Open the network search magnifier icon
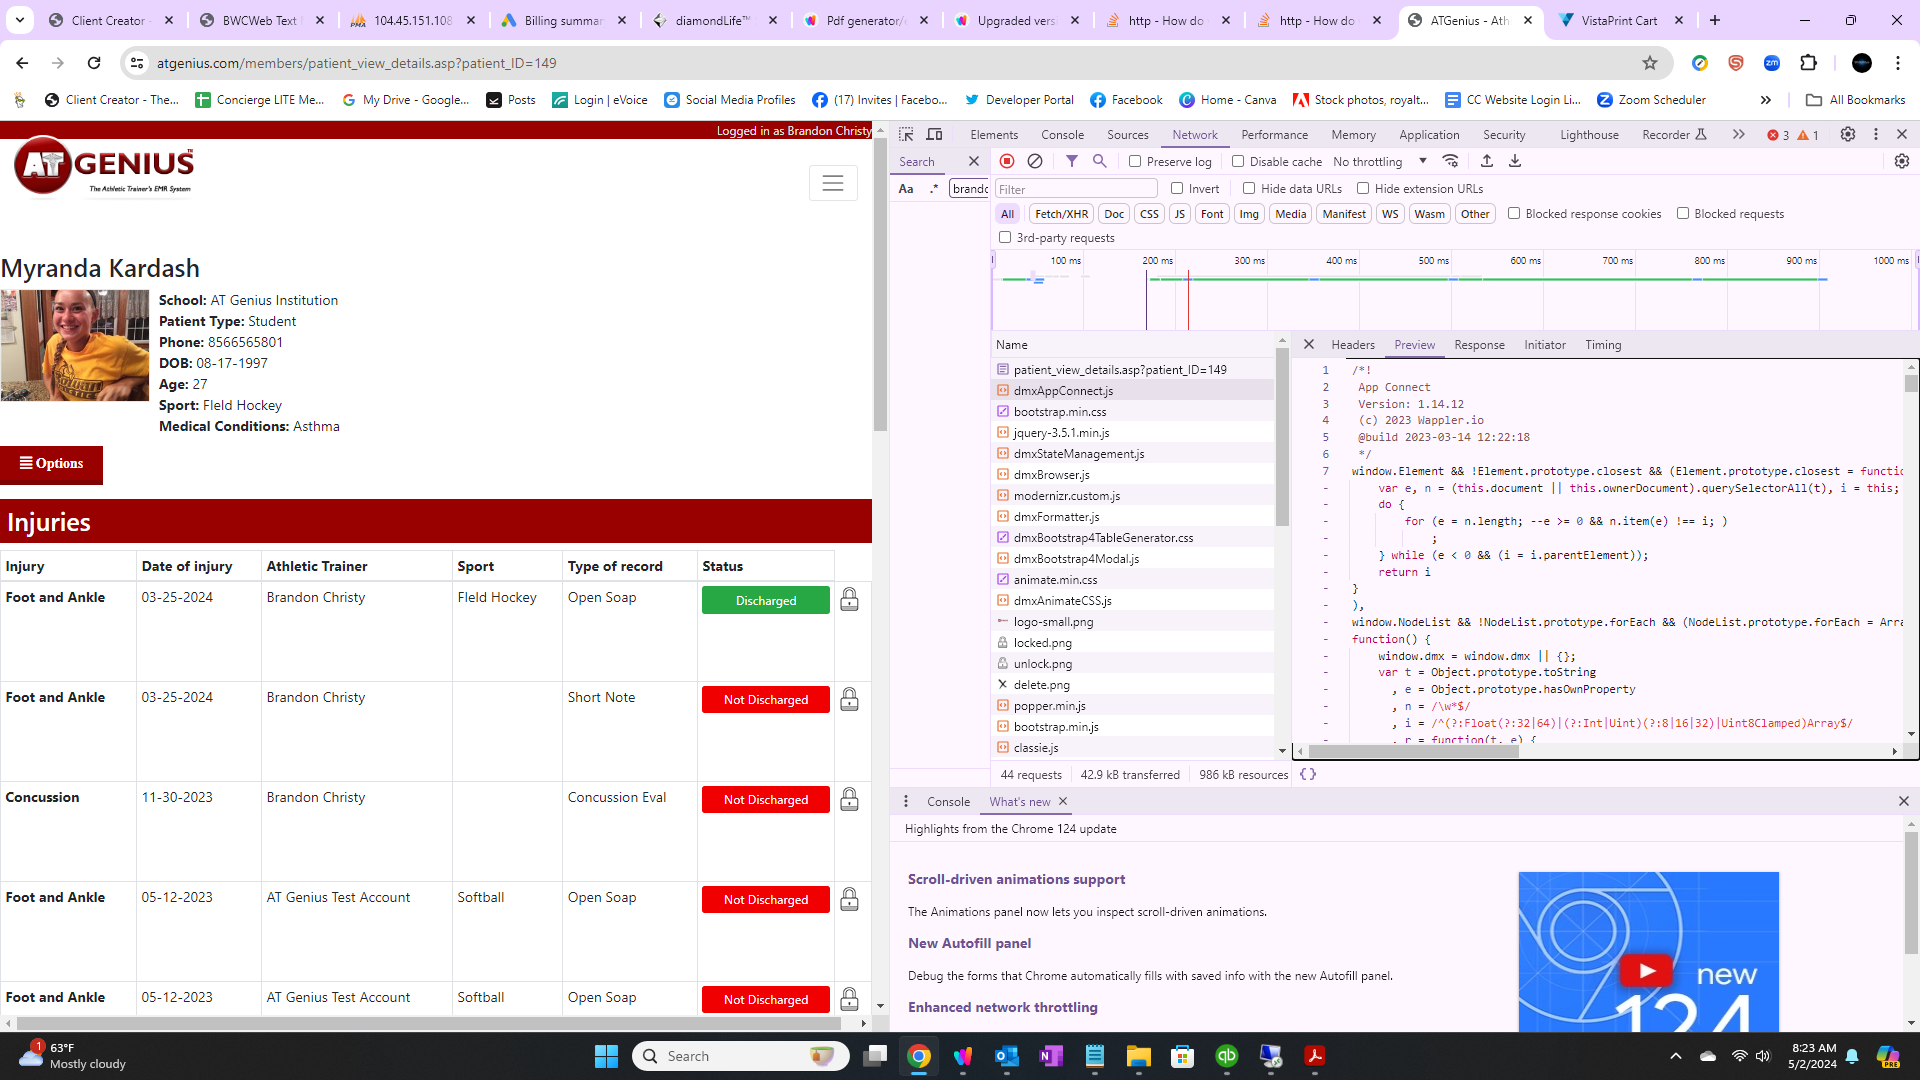Viewport: 1920px width, 1080px height. tap(1100, 161)
